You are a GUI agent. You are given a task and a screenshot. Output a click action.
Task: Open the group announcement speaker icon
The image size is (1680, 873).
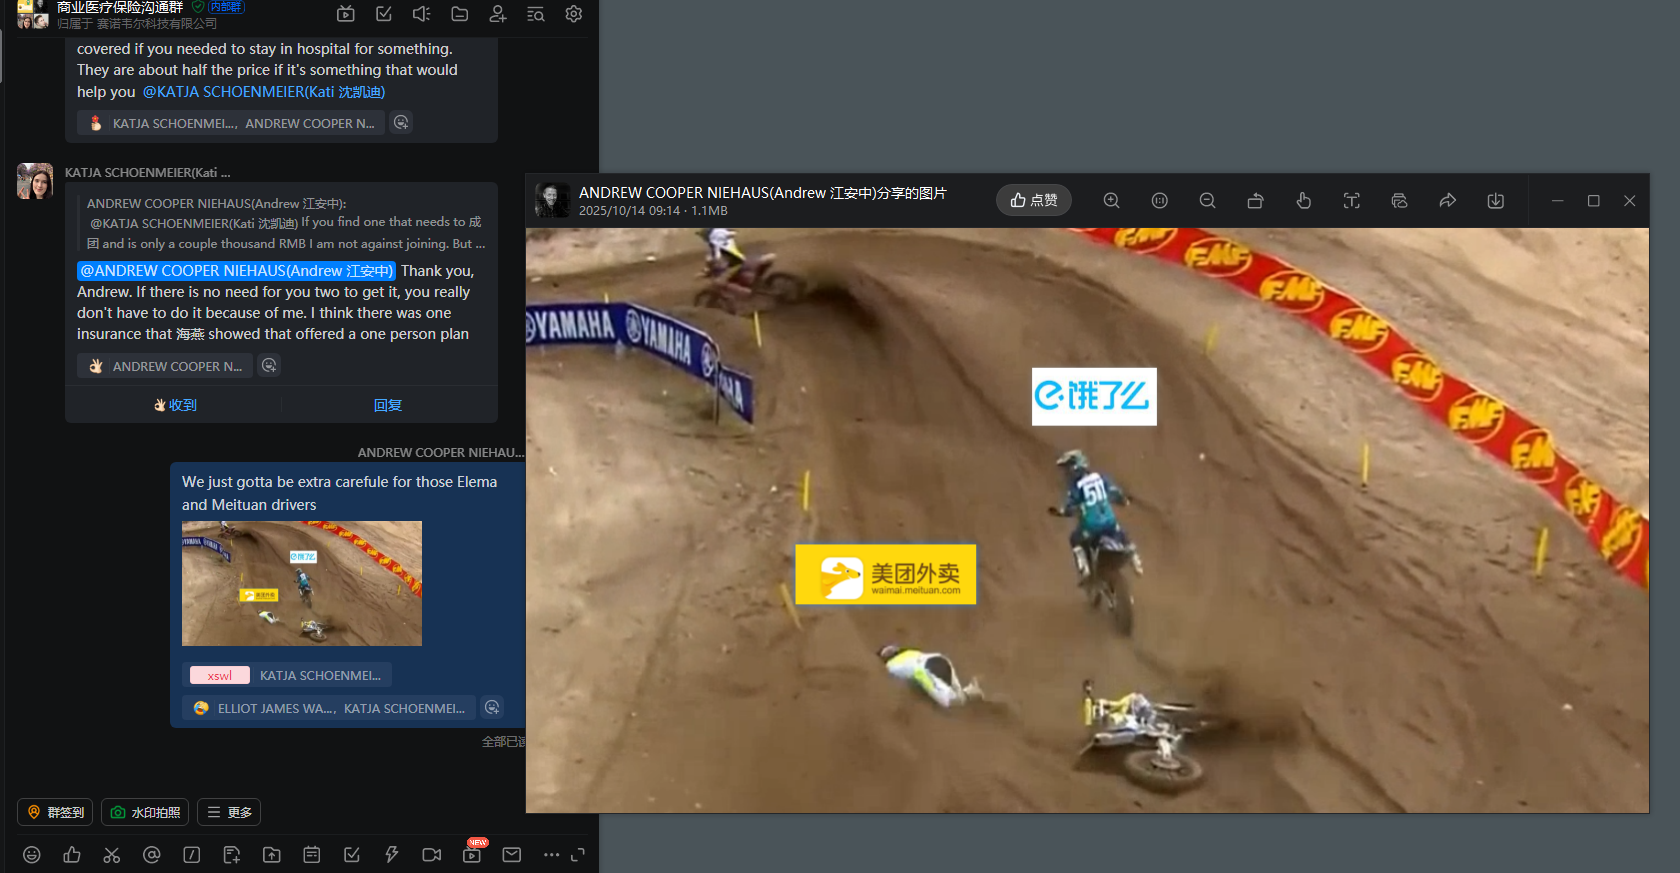(422, 14)
